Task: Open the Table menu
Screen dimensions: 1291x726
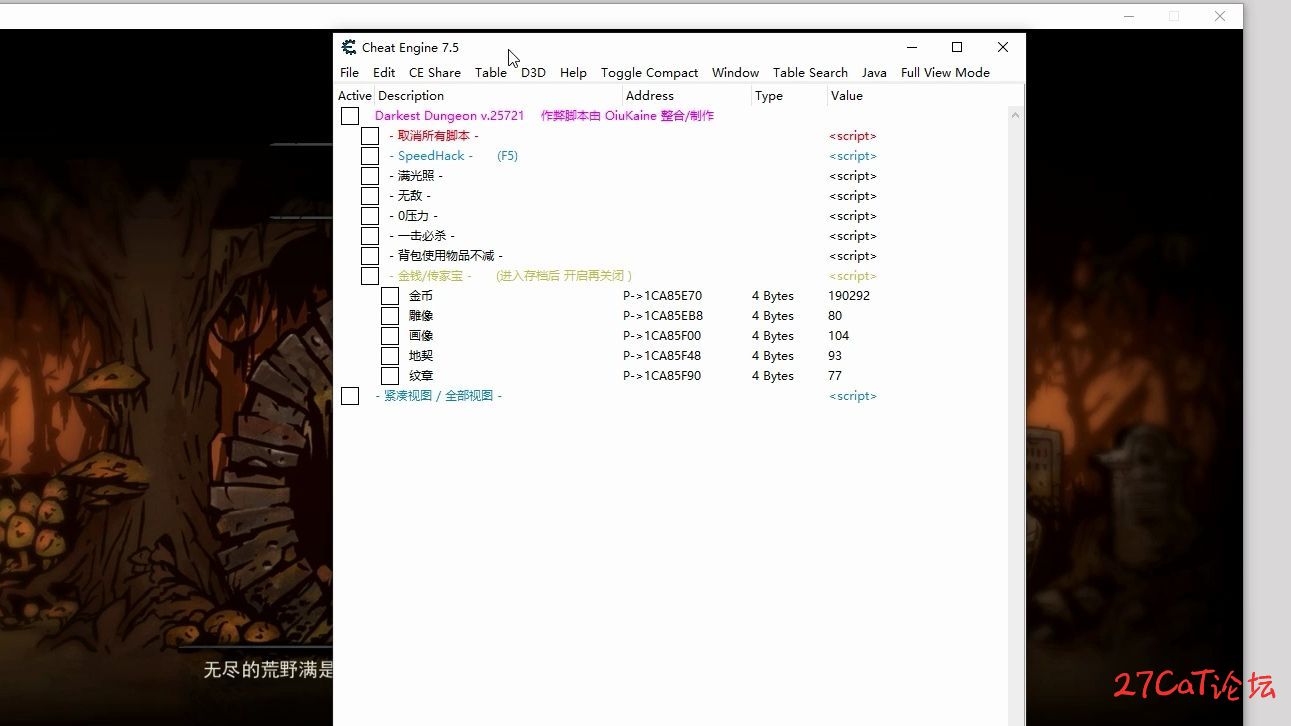Action: coord(491,72)
